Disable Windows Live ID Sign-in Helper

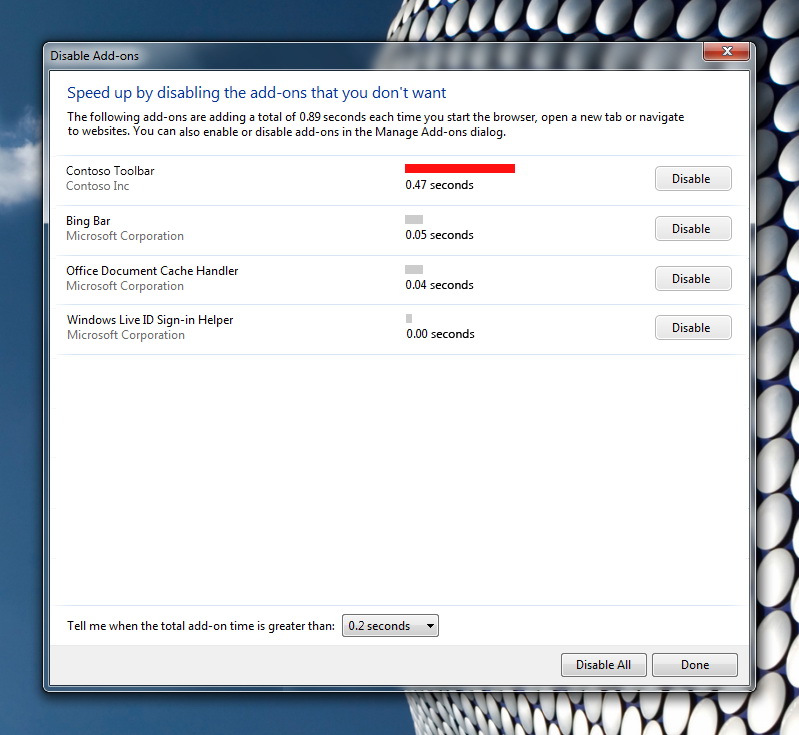click(692, 328)
